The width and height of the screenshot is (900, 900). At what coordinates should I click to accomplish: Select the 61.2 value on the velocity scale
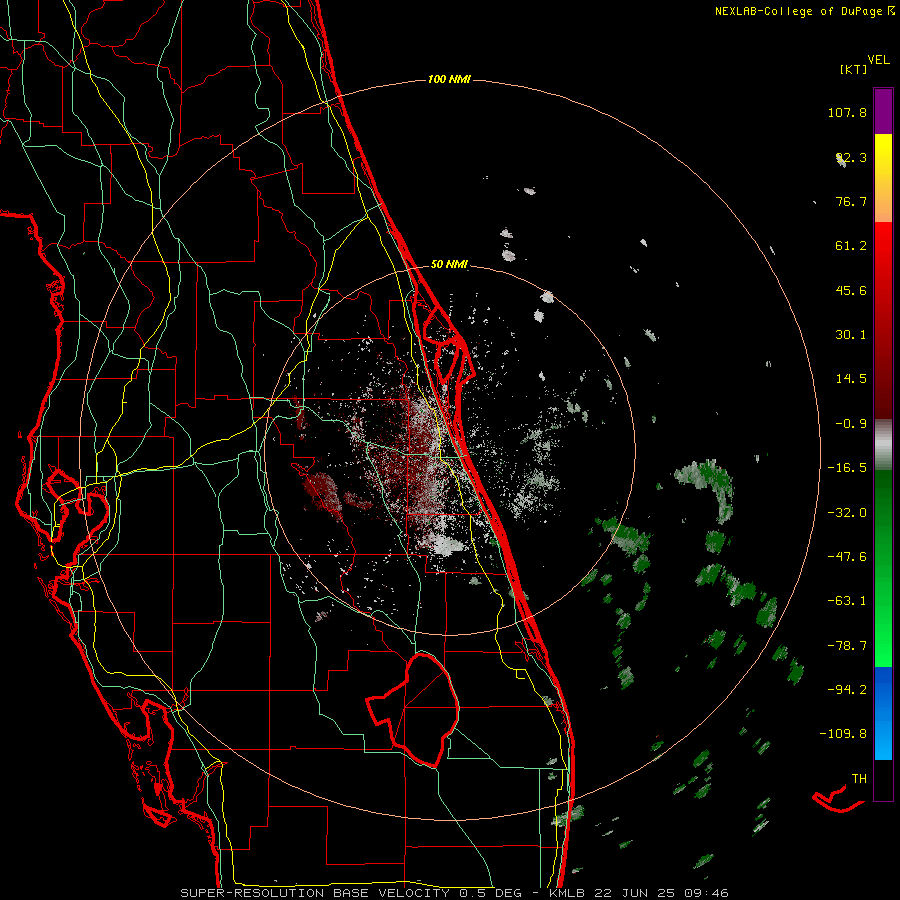point(851,246)
